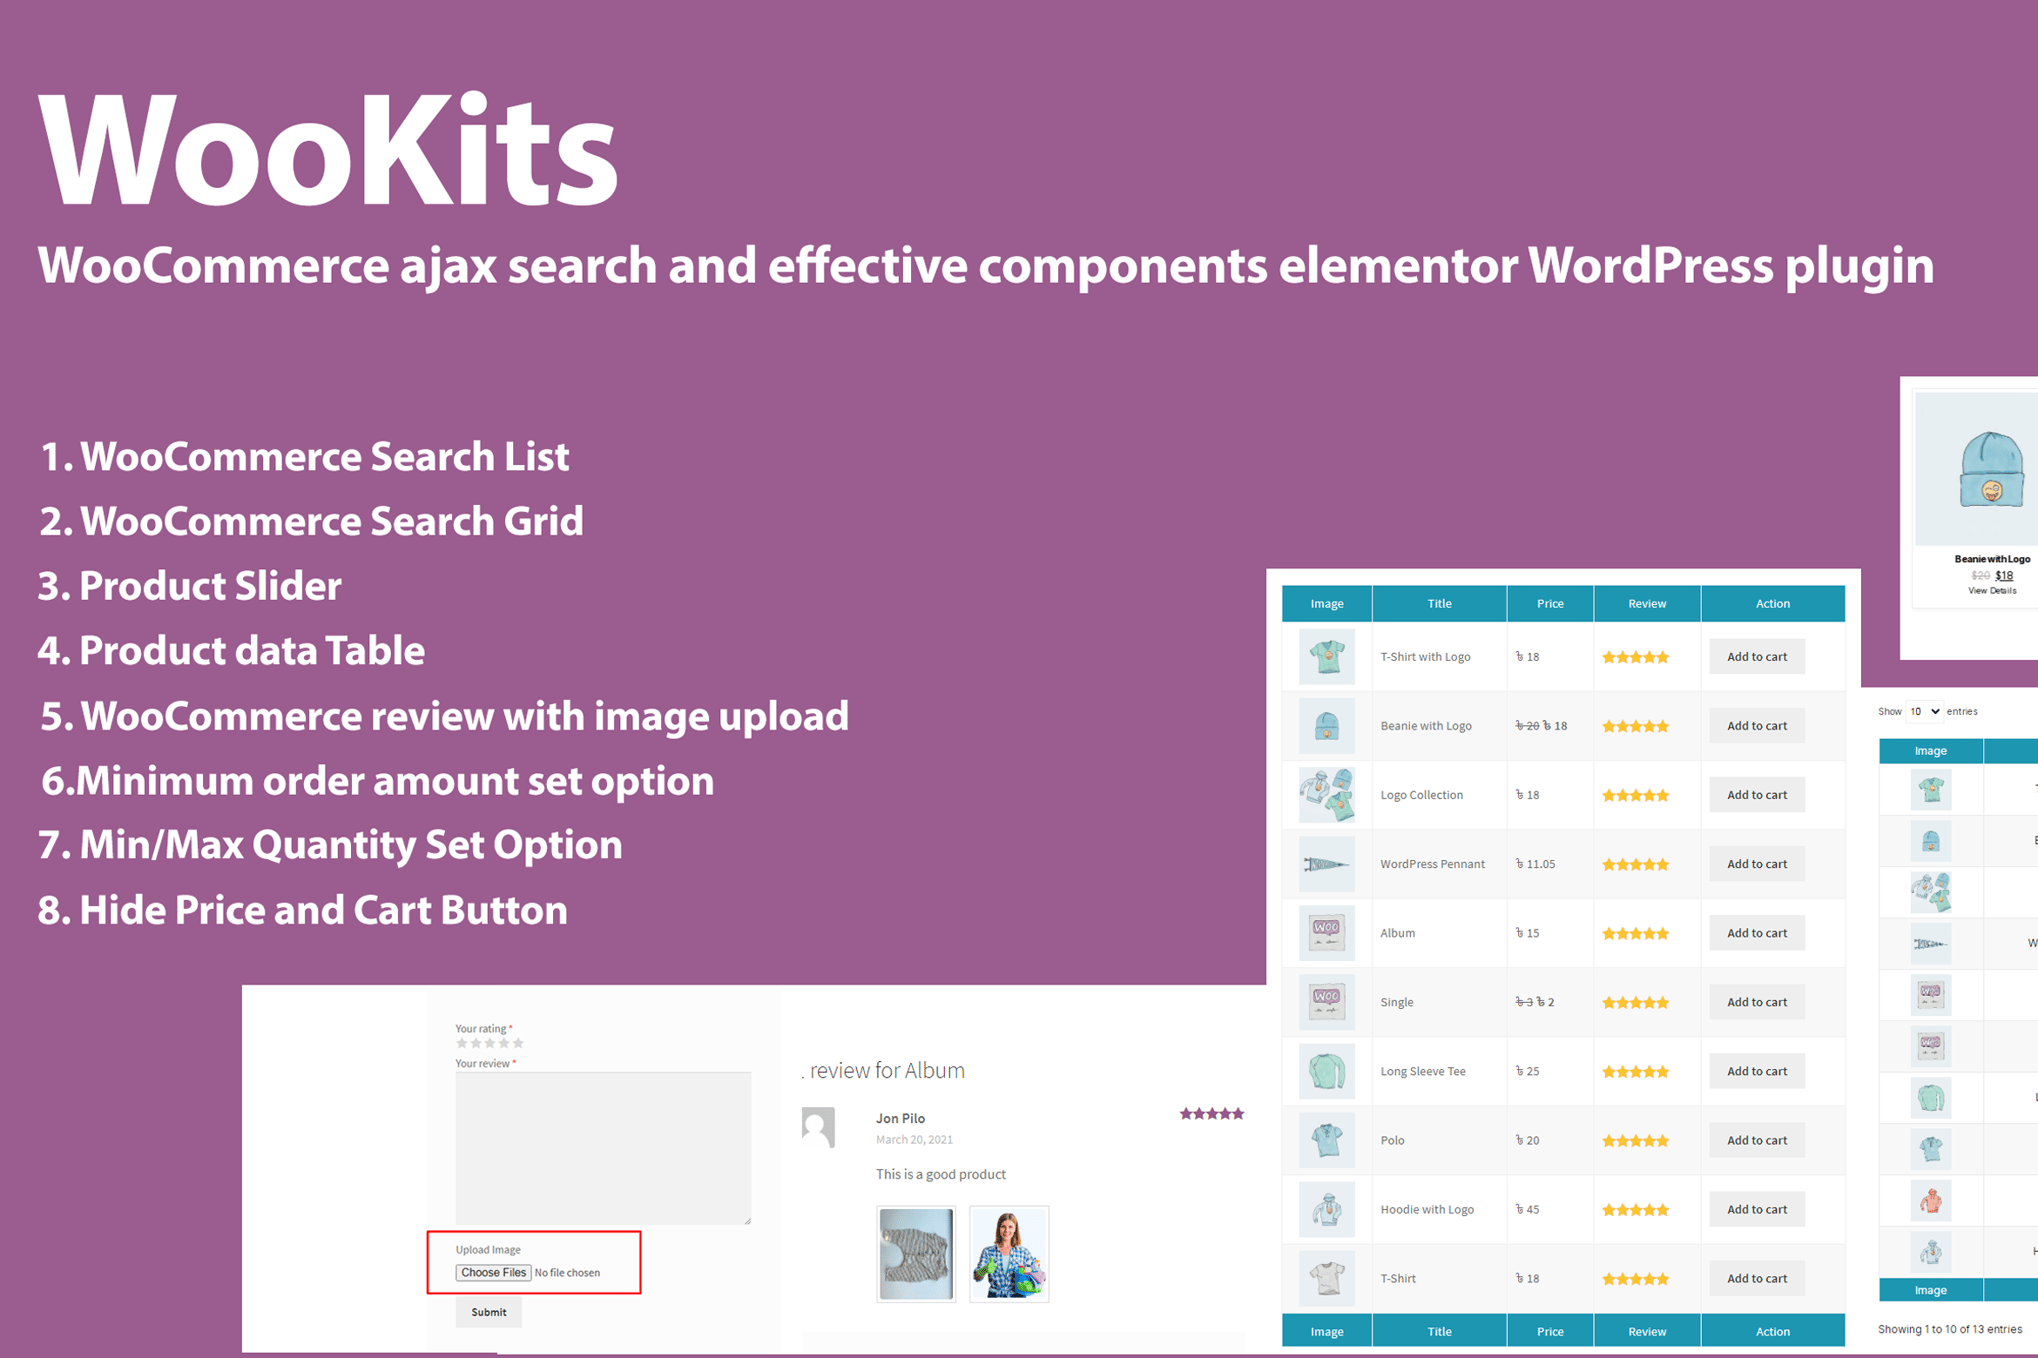Click the 'March 20, 2021' review date
Image resolution: width=2038 pixels, height=1358 pixels.
pos(914,1140)
